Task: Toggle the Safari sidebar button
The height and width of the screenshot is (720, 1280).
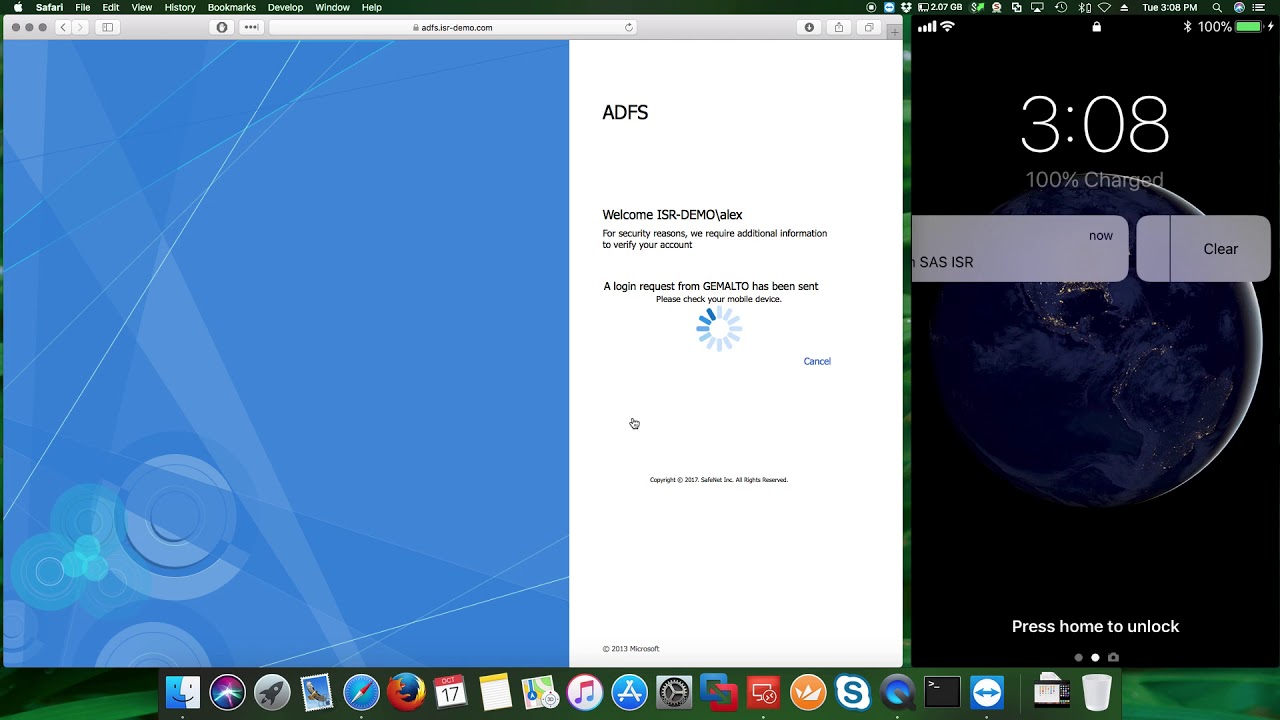Action: 108,27
